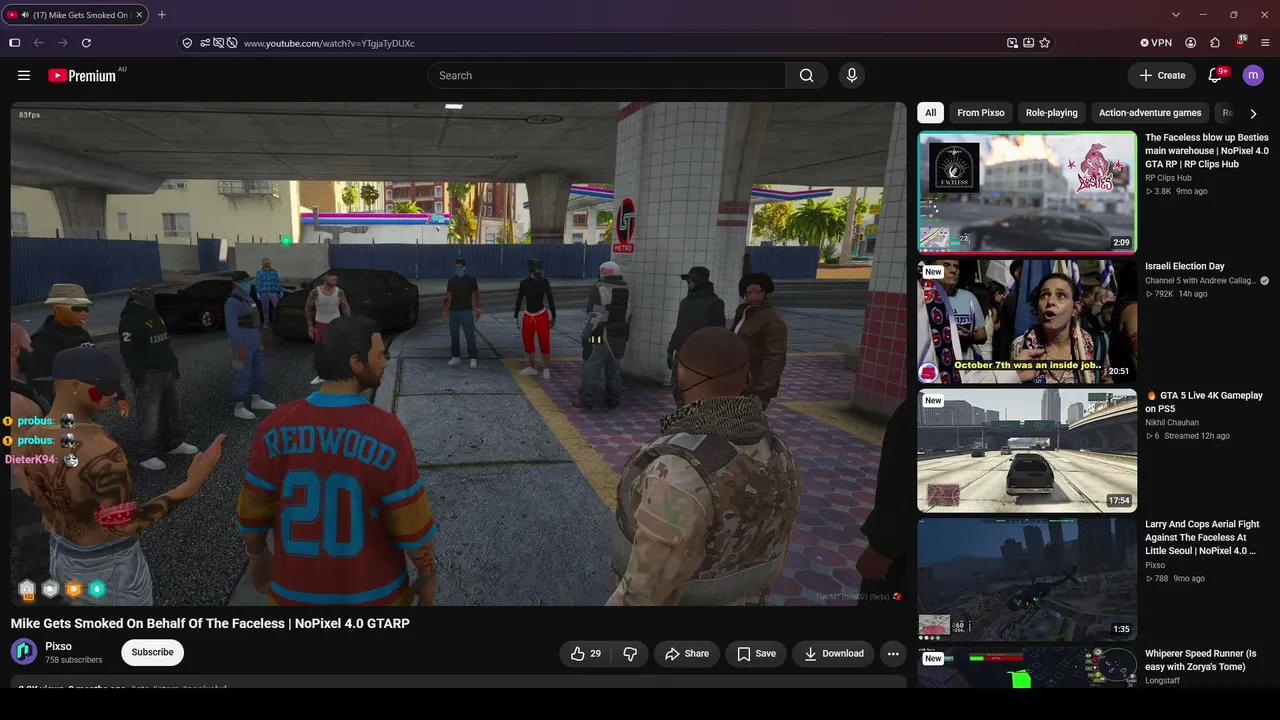Click into the YouTube search field
Screen dimensions: 1280x720
click(x=607, y=75)
